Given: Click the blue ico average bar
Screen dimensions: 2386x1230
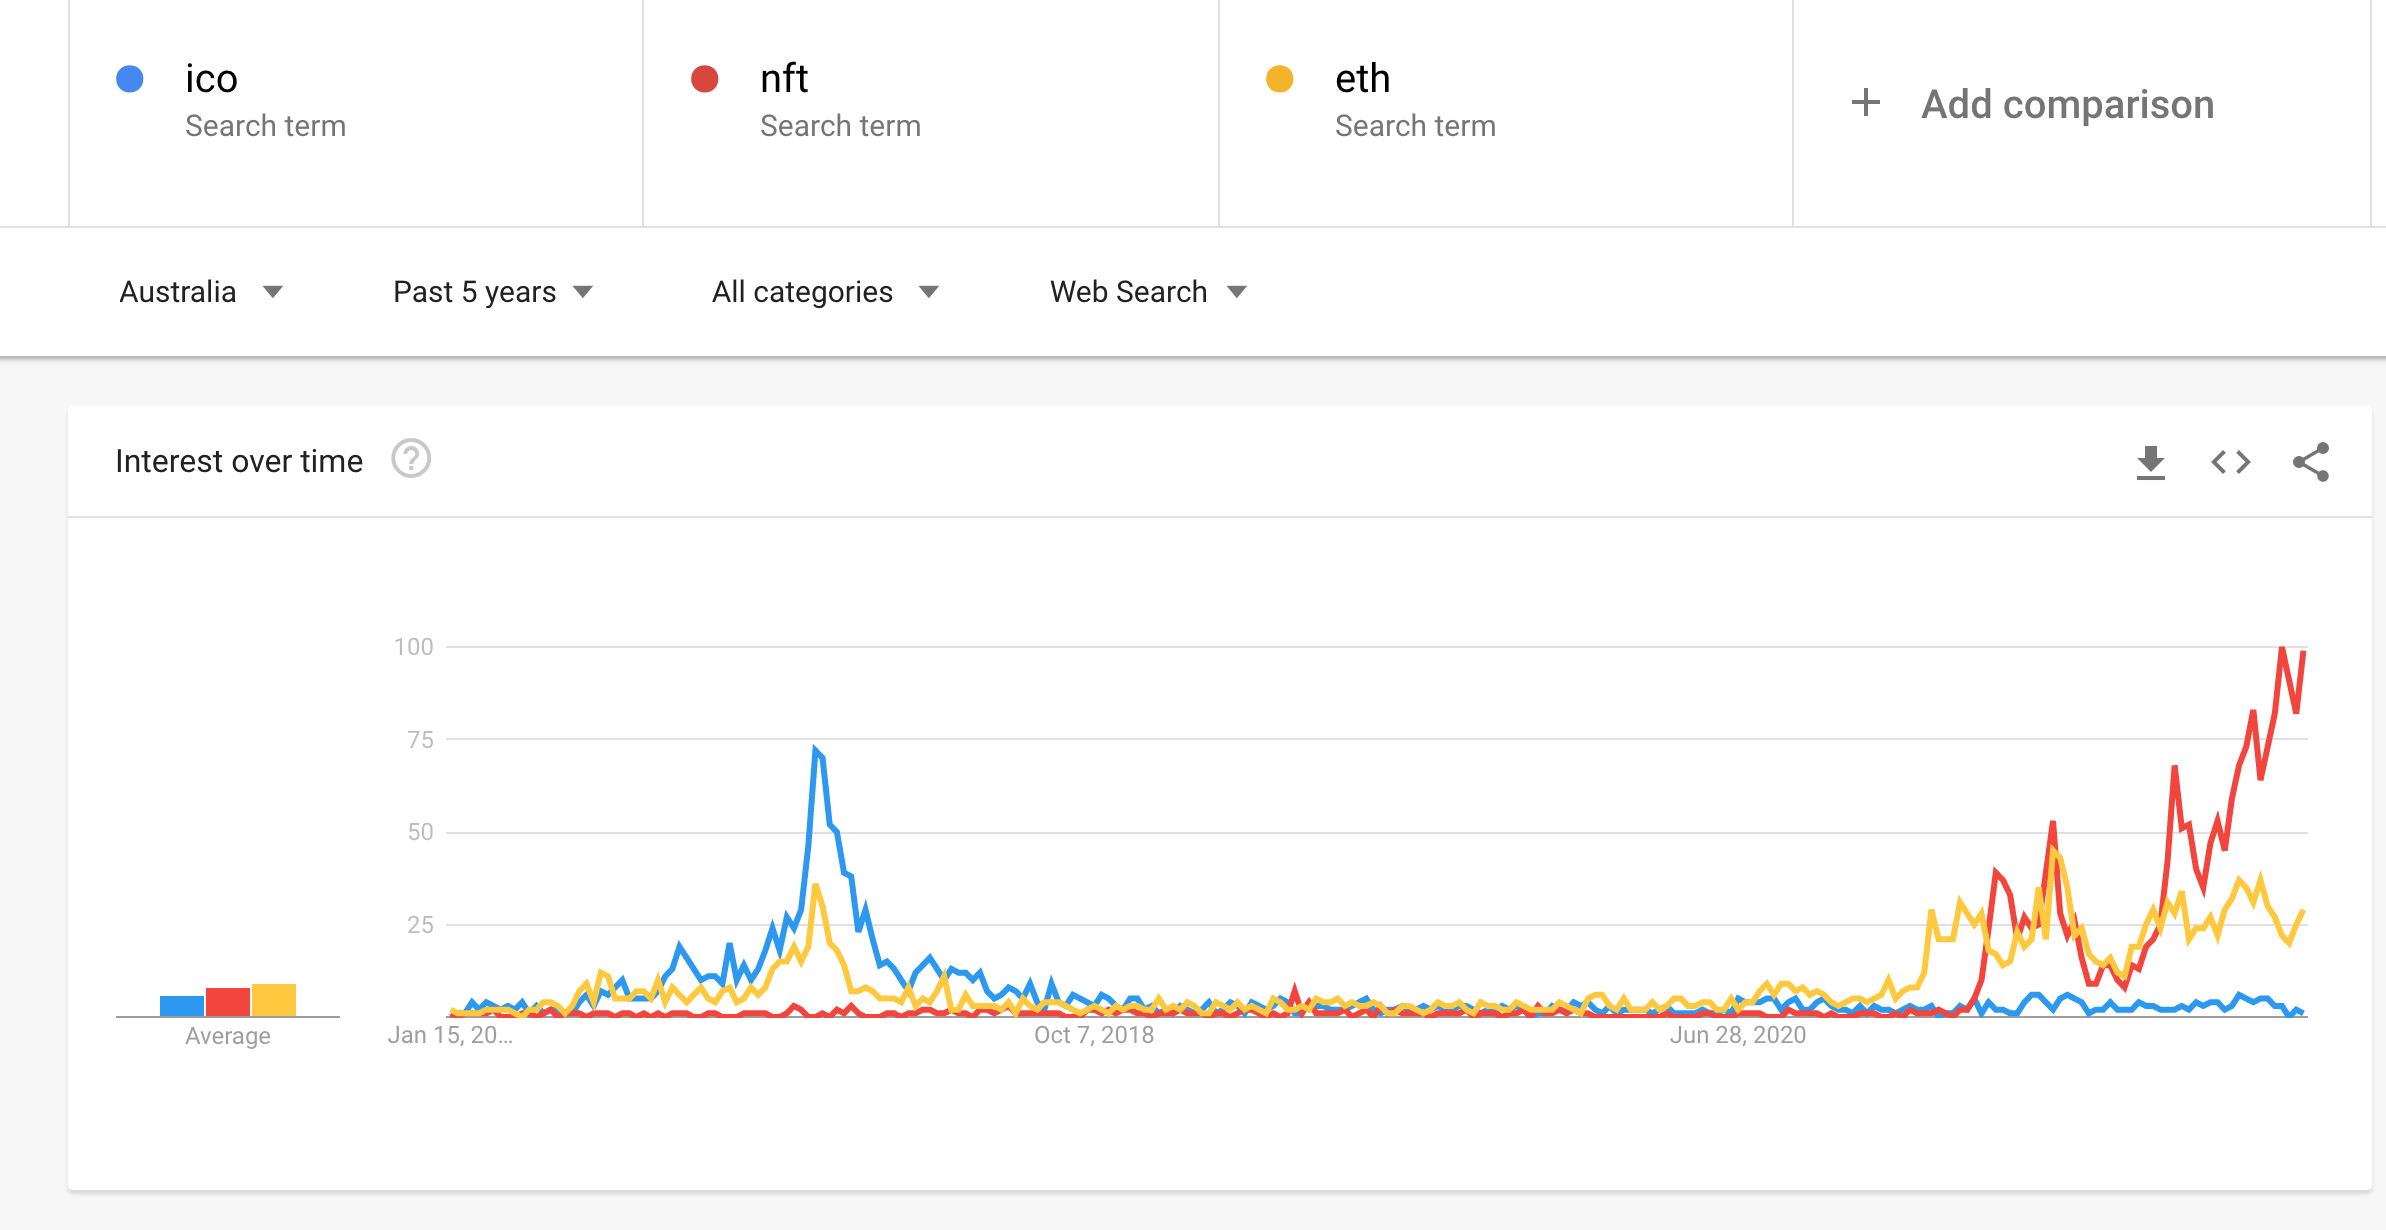Looking at the screenshot, I should [x=182, y=1006].
